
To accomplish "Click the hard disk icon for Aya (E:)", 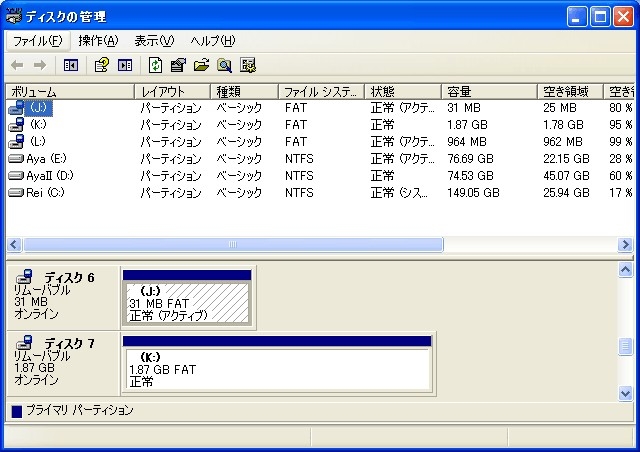I will coord(16,158).
